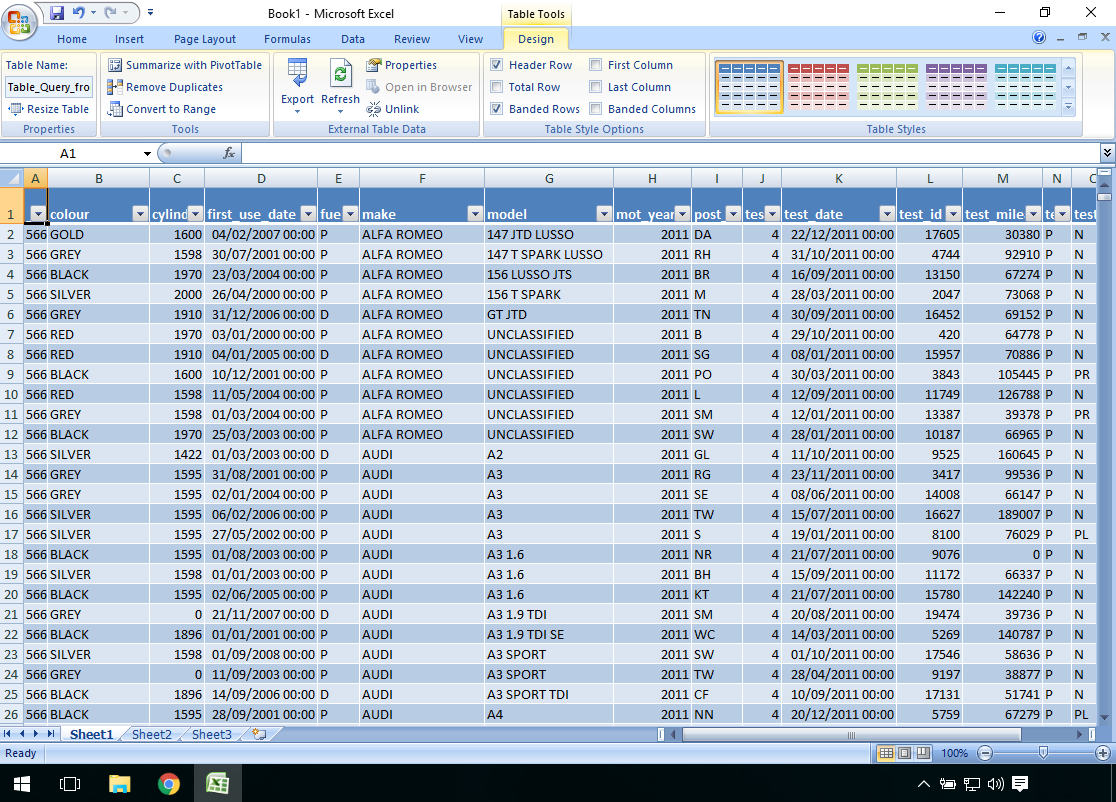Viewport: 1116px width, 802px height.
Task: Switch to the Formulas ribbon tab
Action: click(287, 39)
